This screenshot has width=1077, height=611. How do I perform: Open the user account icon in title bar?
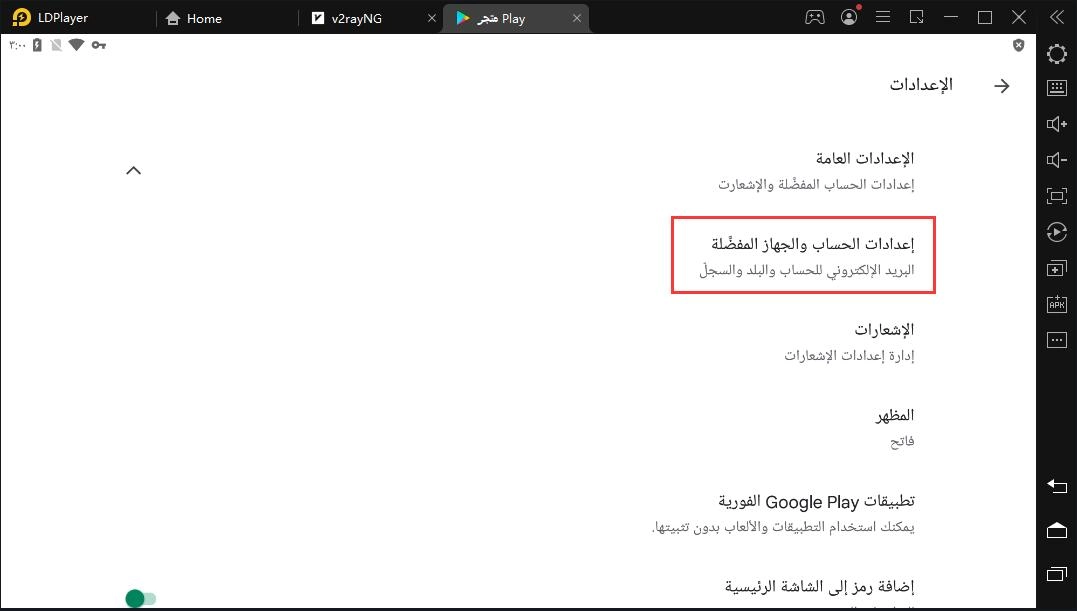click(x=849, y=17)
